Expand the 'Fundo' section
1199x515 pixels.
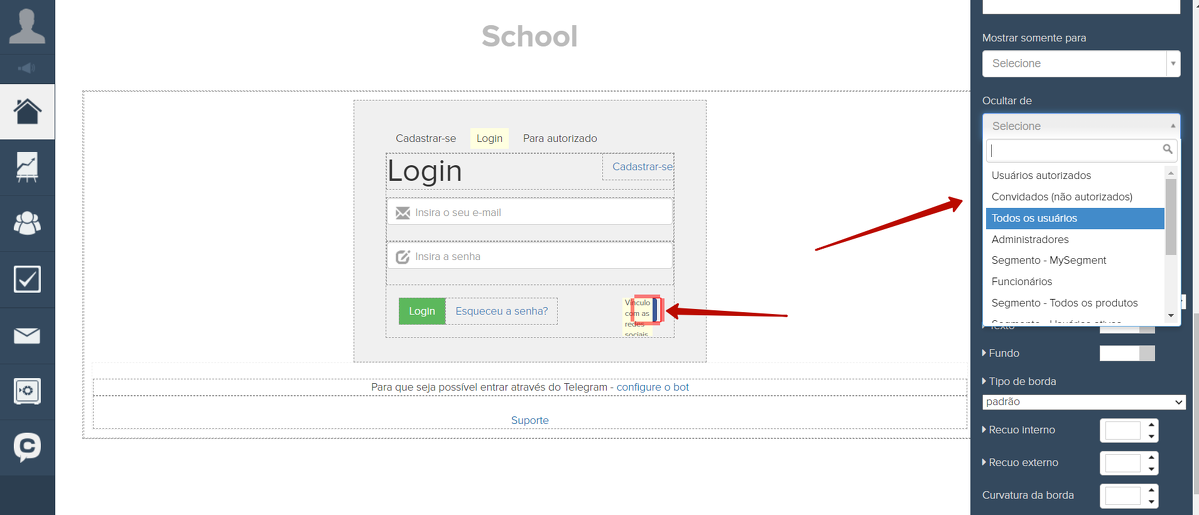coord(1003,353)
